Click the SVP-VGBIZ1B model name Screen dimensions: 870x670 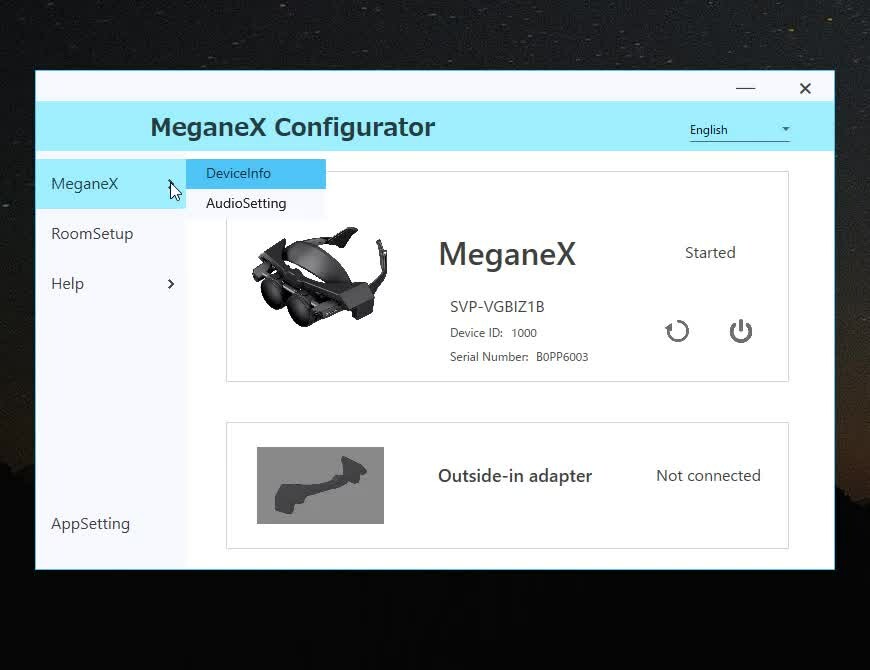497,307
